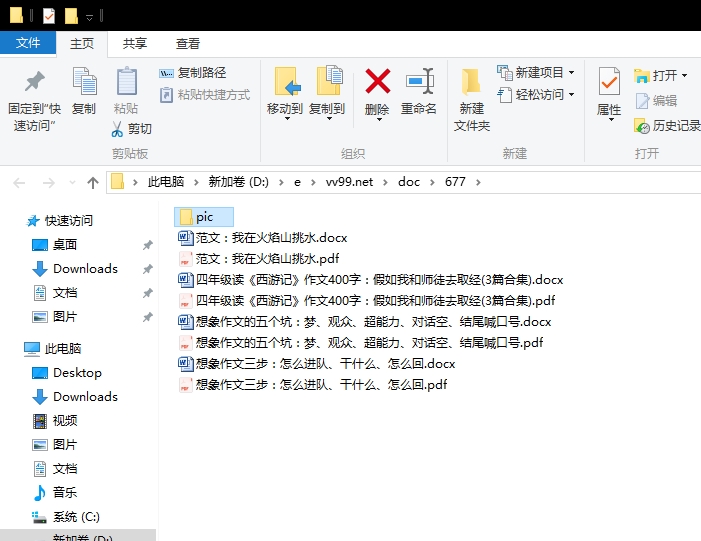Click the red Delete (删除) icon
This screenshot has height=541, width=701.
click(378, 81)
